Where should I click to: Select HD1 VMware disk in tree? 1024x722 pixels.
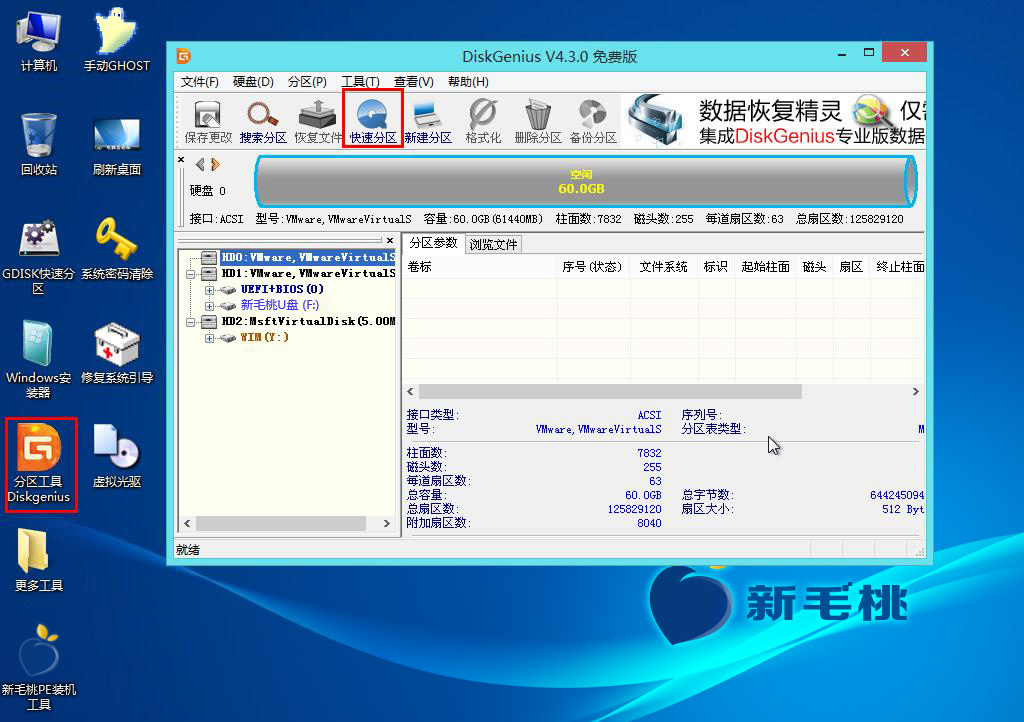pos(308,274)
